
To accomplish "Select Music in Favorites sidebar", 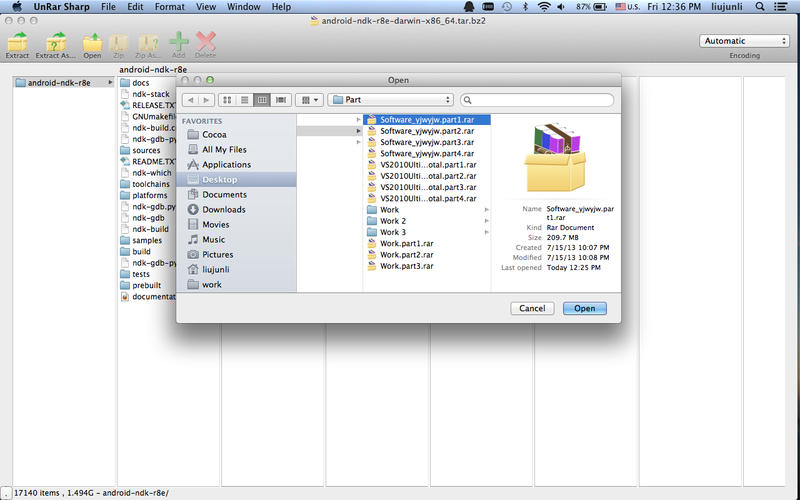I will [236, 240].
